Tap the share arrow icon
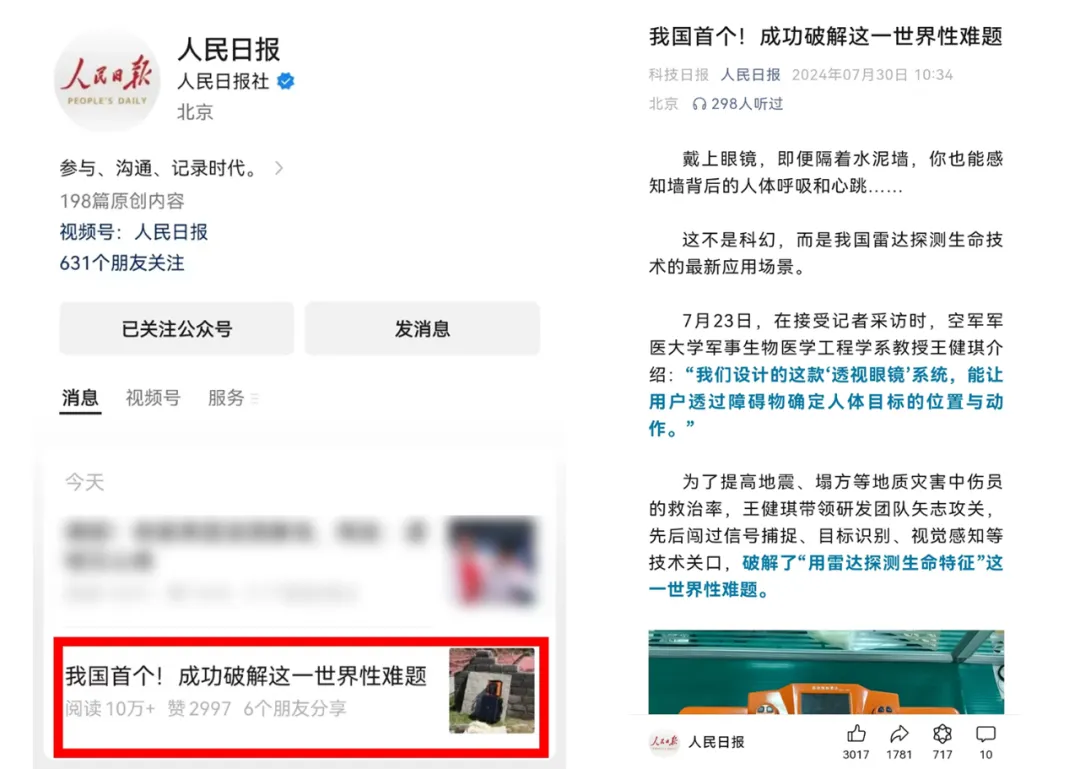The image size is (1080, 770). (899, 734)
